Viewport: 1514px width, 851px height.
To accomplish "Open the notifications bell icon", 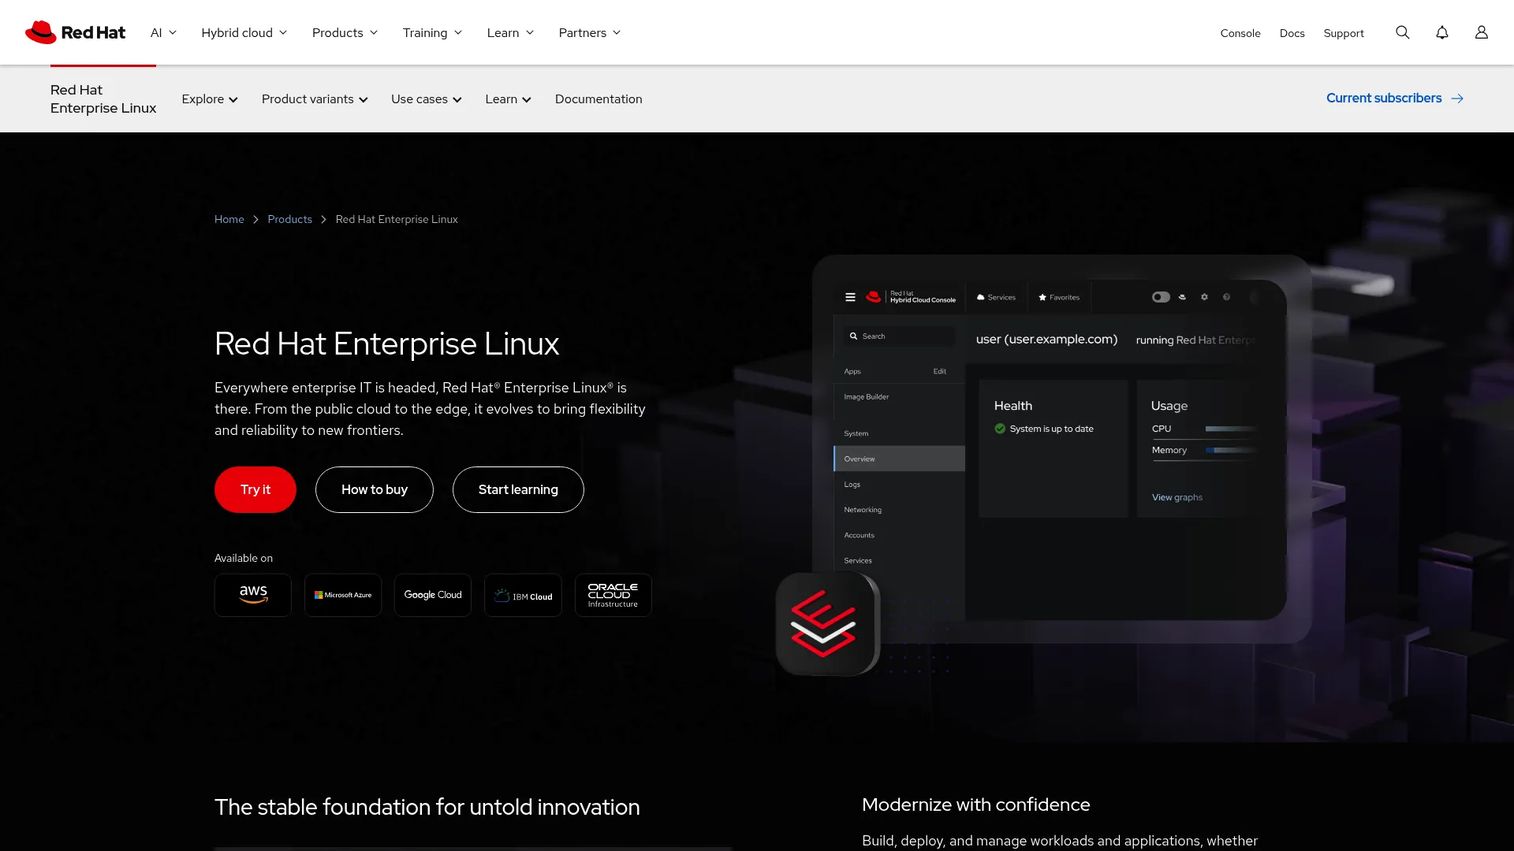I will pos(1442,32).
